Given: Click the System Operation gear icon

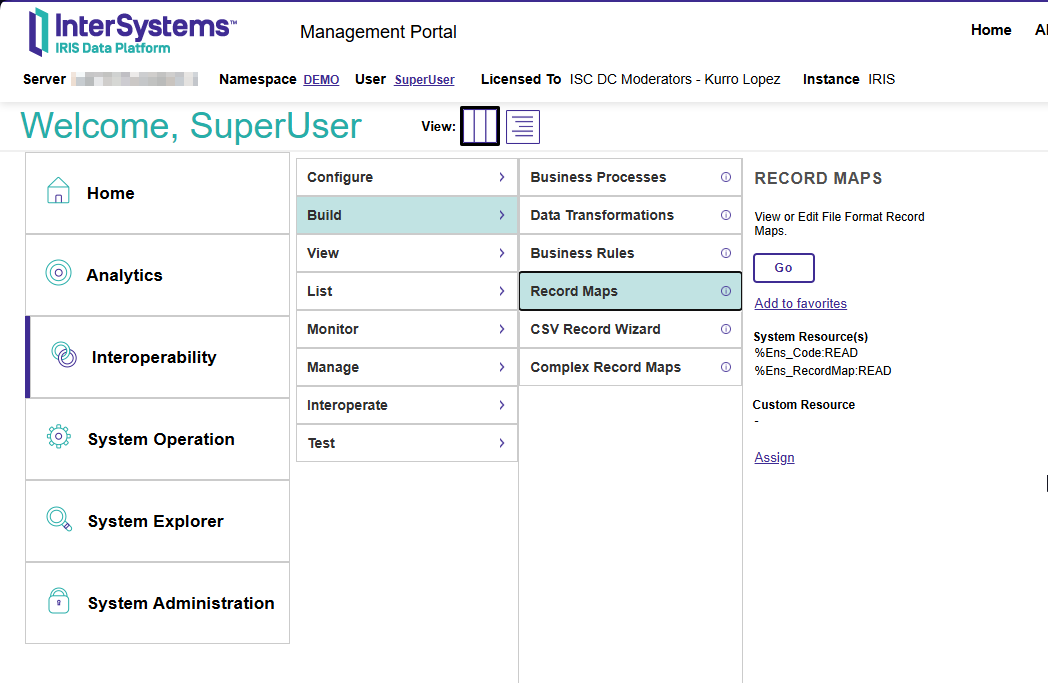Looking at the screenshot, I should pyautogui.click(x=59, y=438).
